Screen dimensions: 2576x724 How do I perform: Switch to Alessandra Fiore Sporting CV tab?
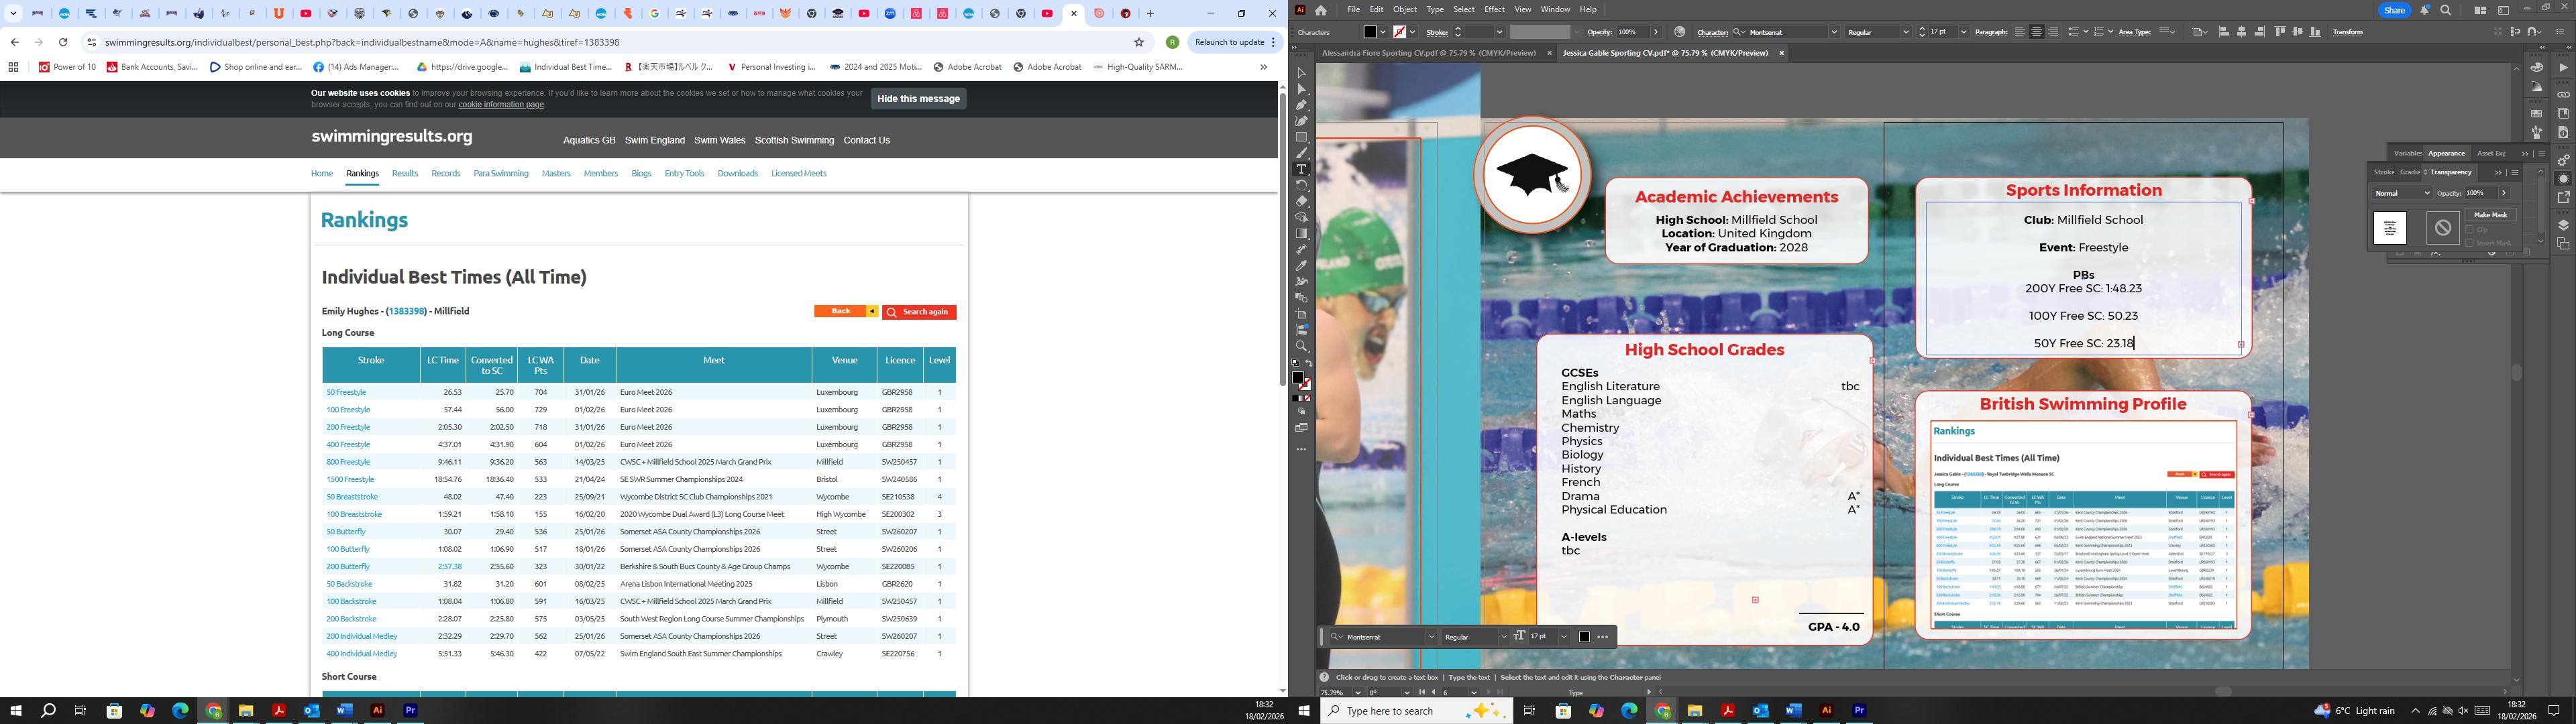1428,53
